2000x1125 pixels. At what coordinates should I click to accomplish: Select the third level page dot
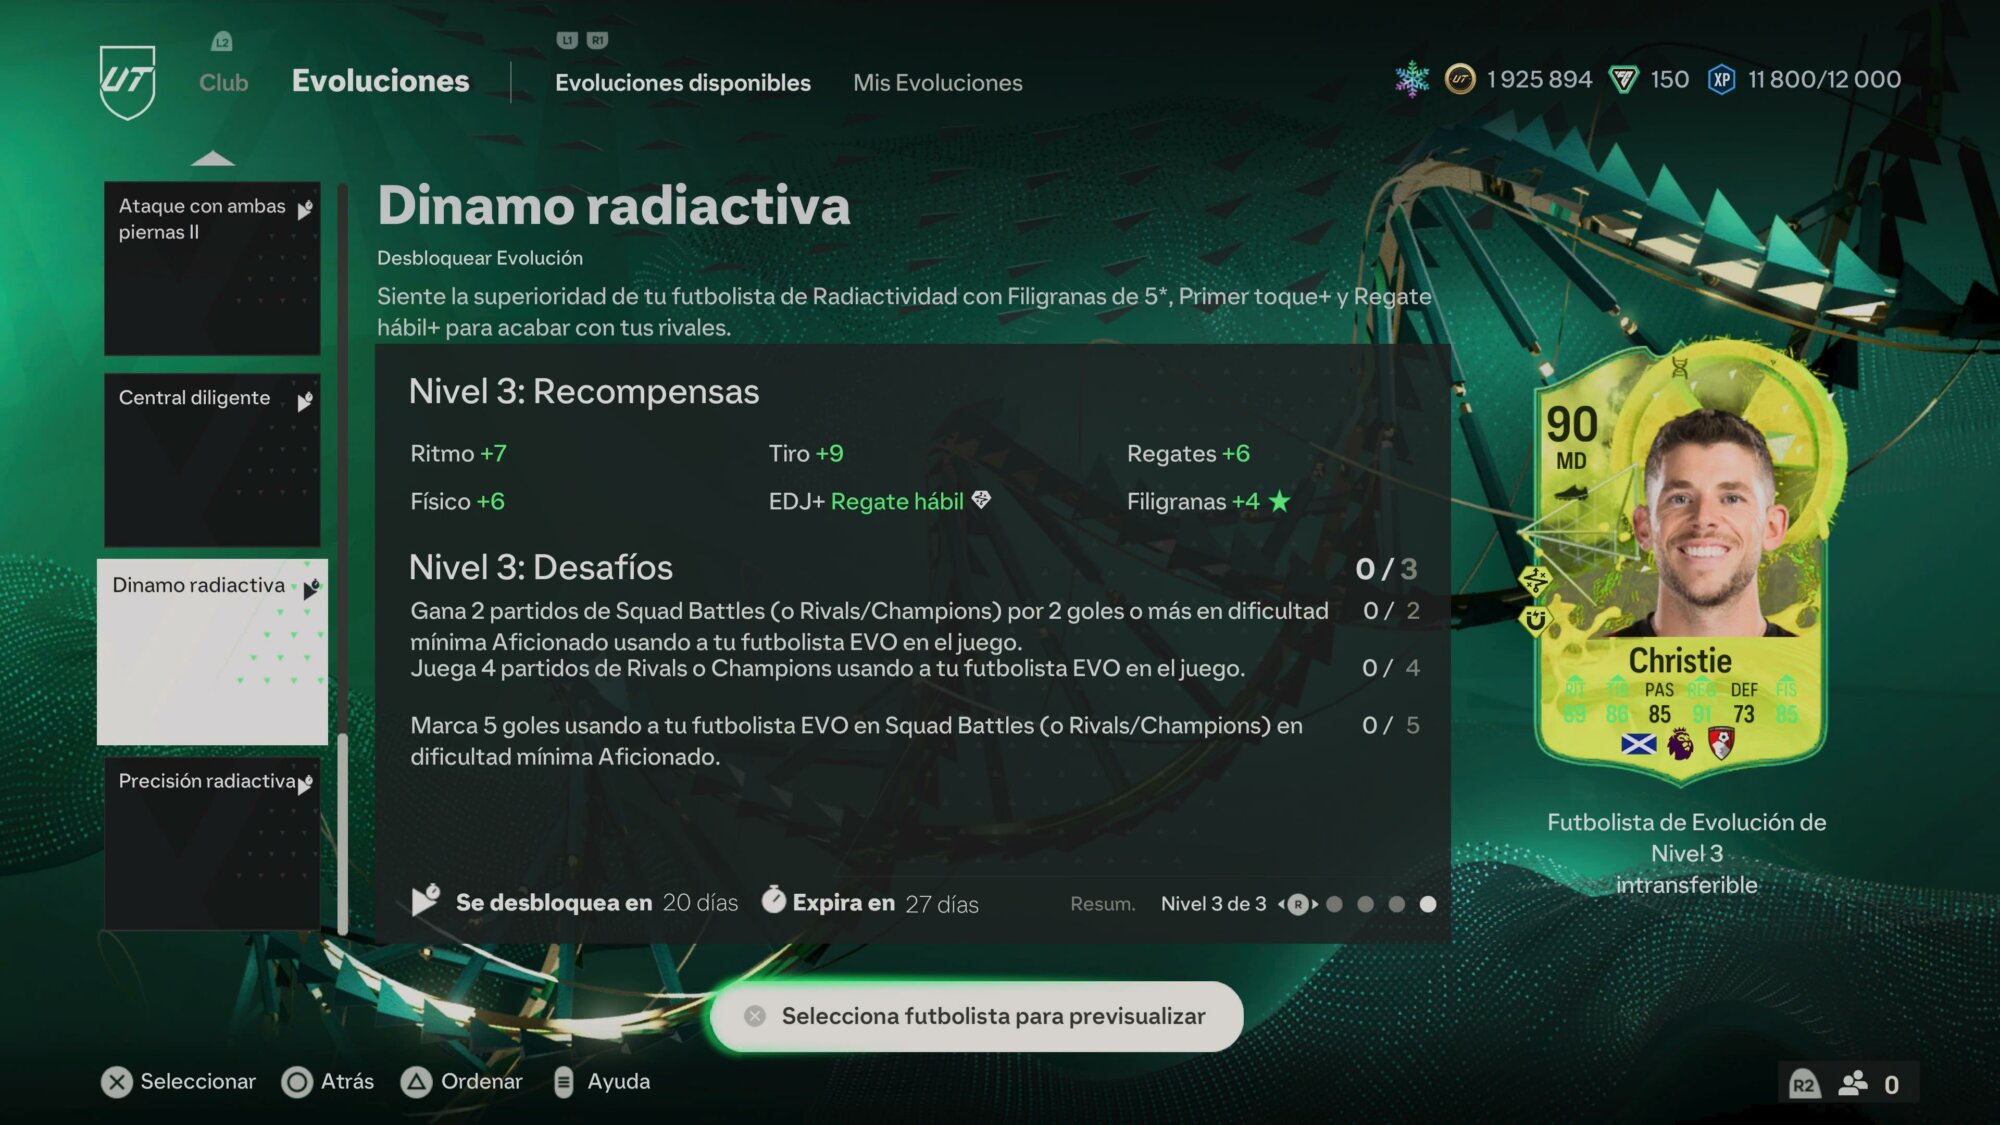pyautogui.click(x=1397, y=904)
